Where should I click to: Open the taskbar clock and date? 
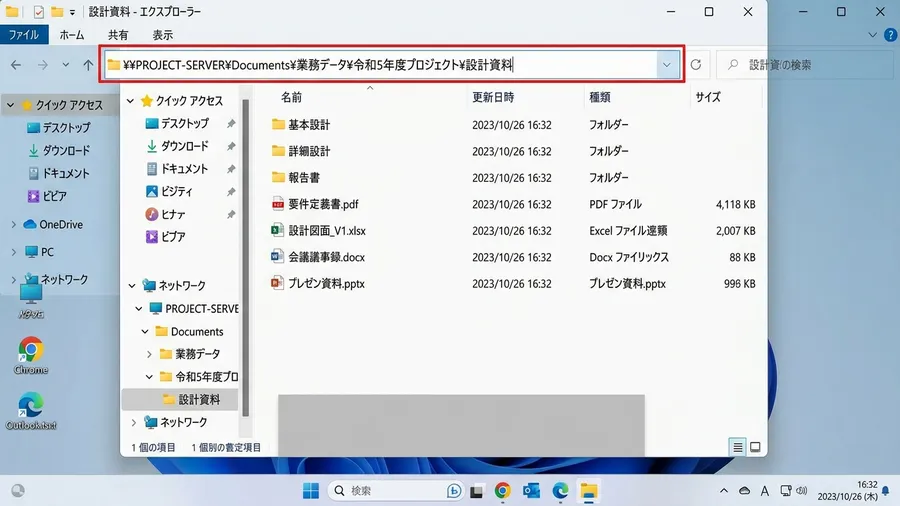(x=848, y=491)
